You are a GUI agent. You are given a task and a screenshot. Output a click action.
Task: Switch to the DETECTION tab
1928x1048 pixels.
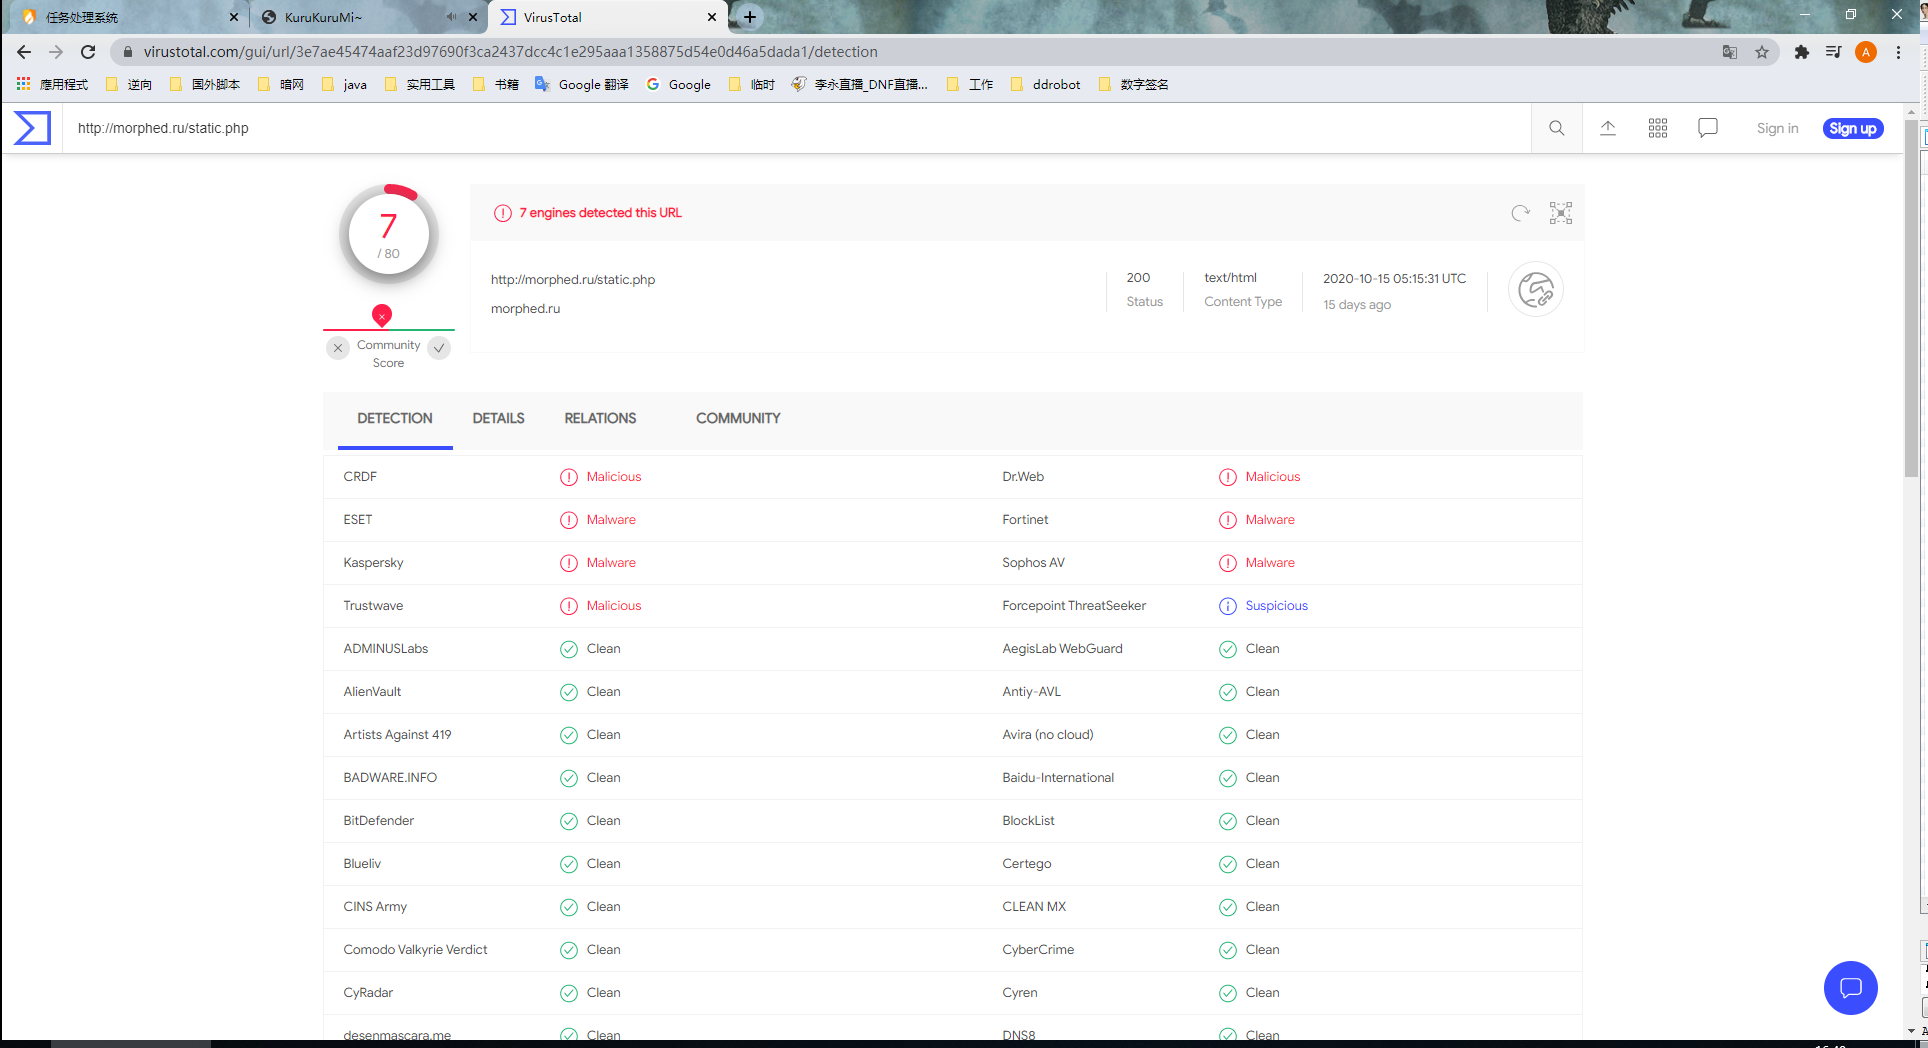(395, 418)
